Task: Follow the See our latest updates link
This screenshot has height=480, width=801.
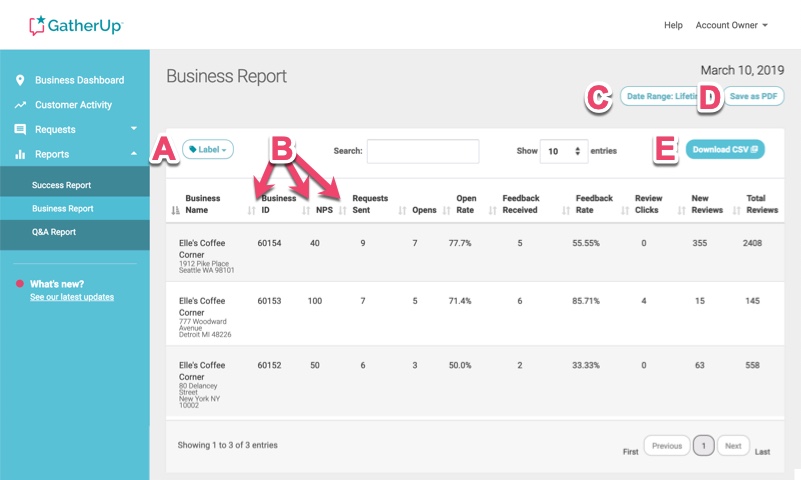Action: [x=72, y=297]
